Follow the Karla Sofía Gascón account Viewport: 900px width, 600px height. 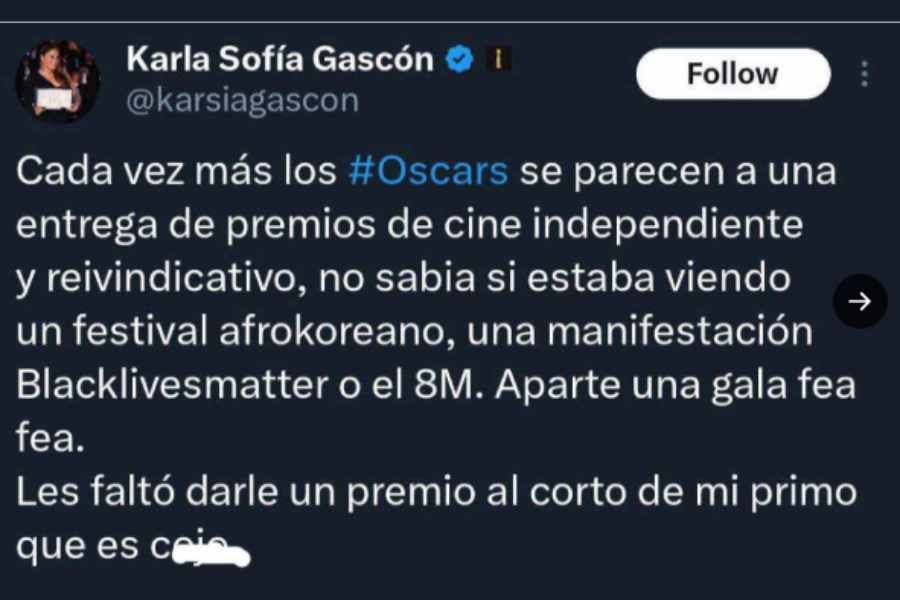click(x=733, y=73)
